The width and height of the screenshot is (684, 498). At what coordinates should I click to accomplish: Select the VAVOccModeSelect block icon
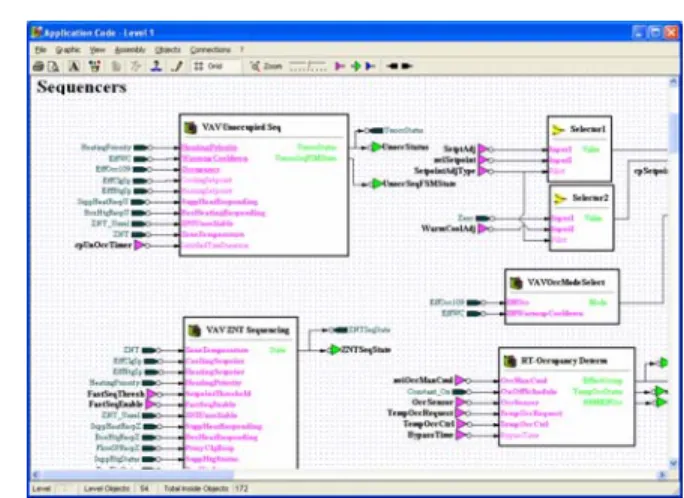(x=516, y=283)
